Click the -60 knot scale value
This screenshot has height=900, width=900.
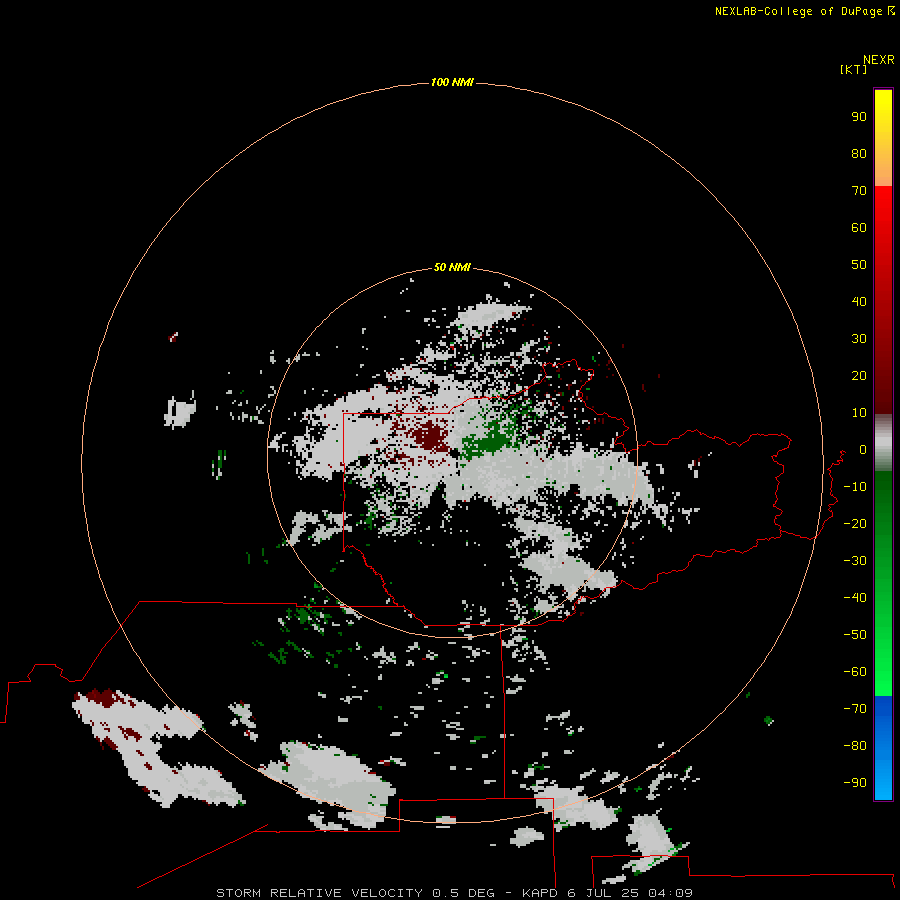(855, 672)
